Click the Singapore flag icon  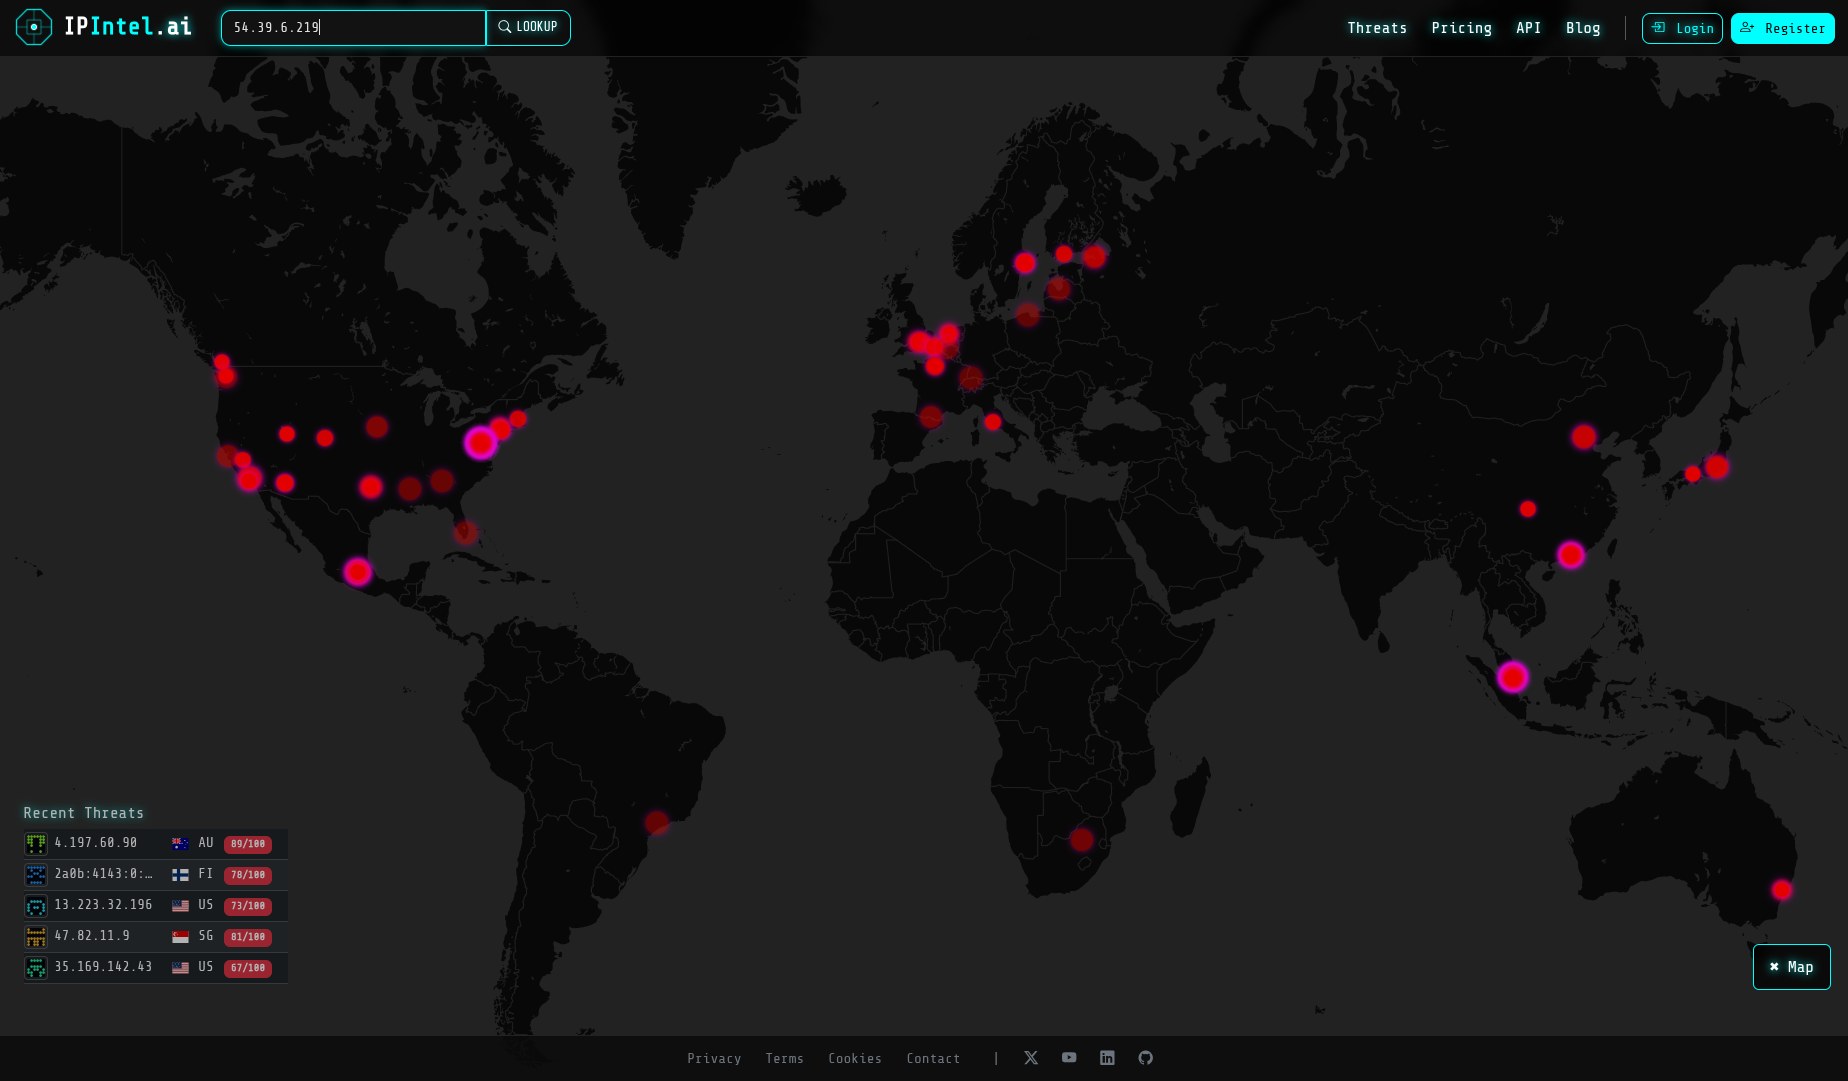pos(180,937)
